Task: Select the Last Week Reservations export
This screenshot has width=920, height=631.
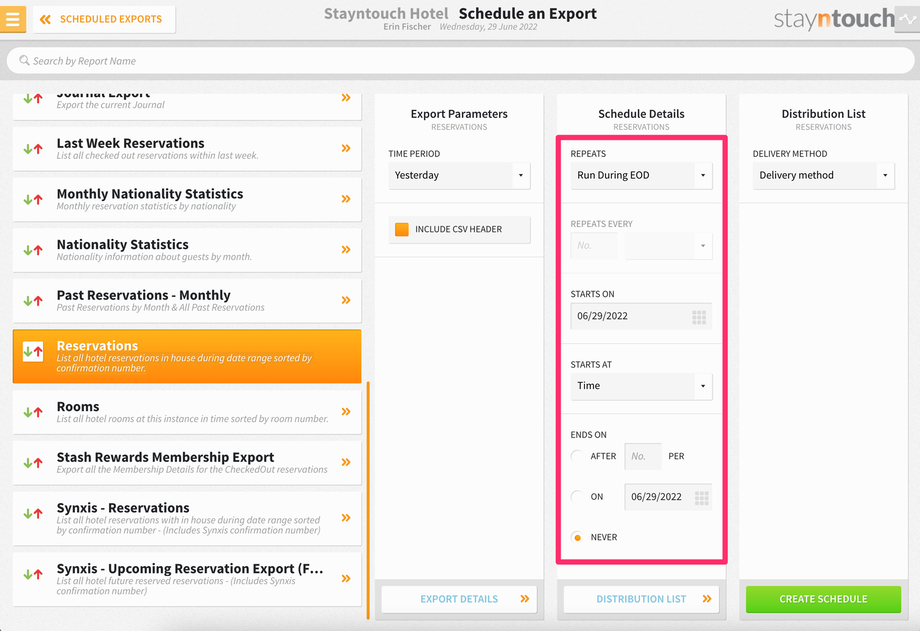Action: pos(187,149)
